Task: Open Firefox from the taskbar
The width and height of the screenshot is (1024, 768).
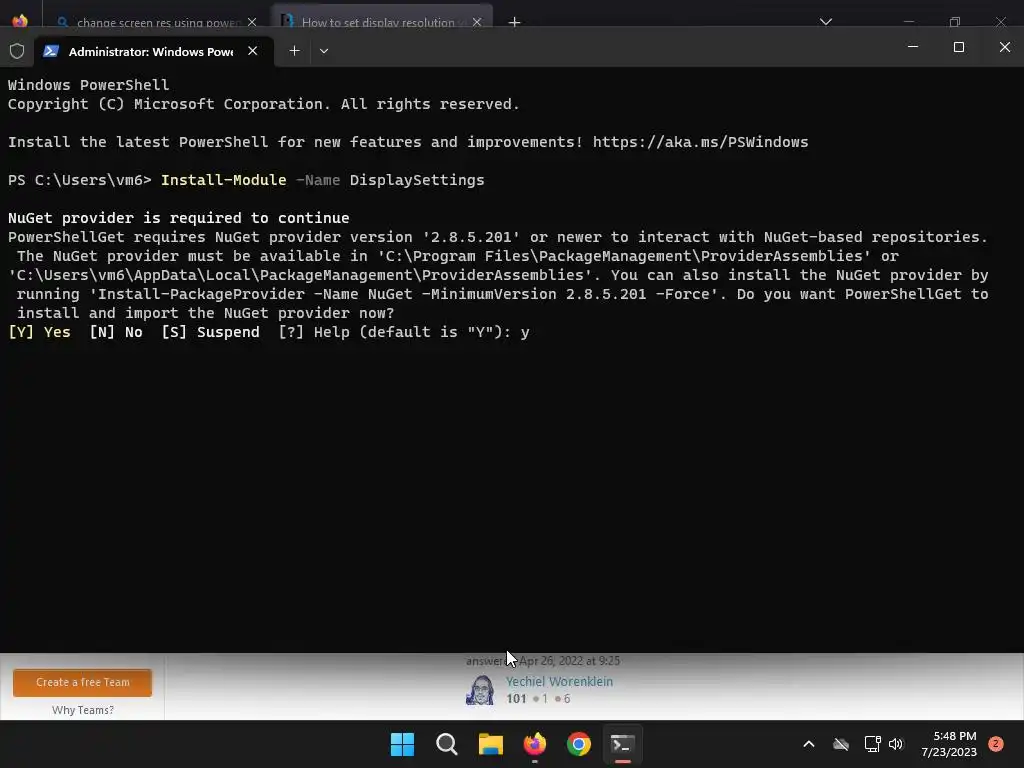Action: coord(535,744)
